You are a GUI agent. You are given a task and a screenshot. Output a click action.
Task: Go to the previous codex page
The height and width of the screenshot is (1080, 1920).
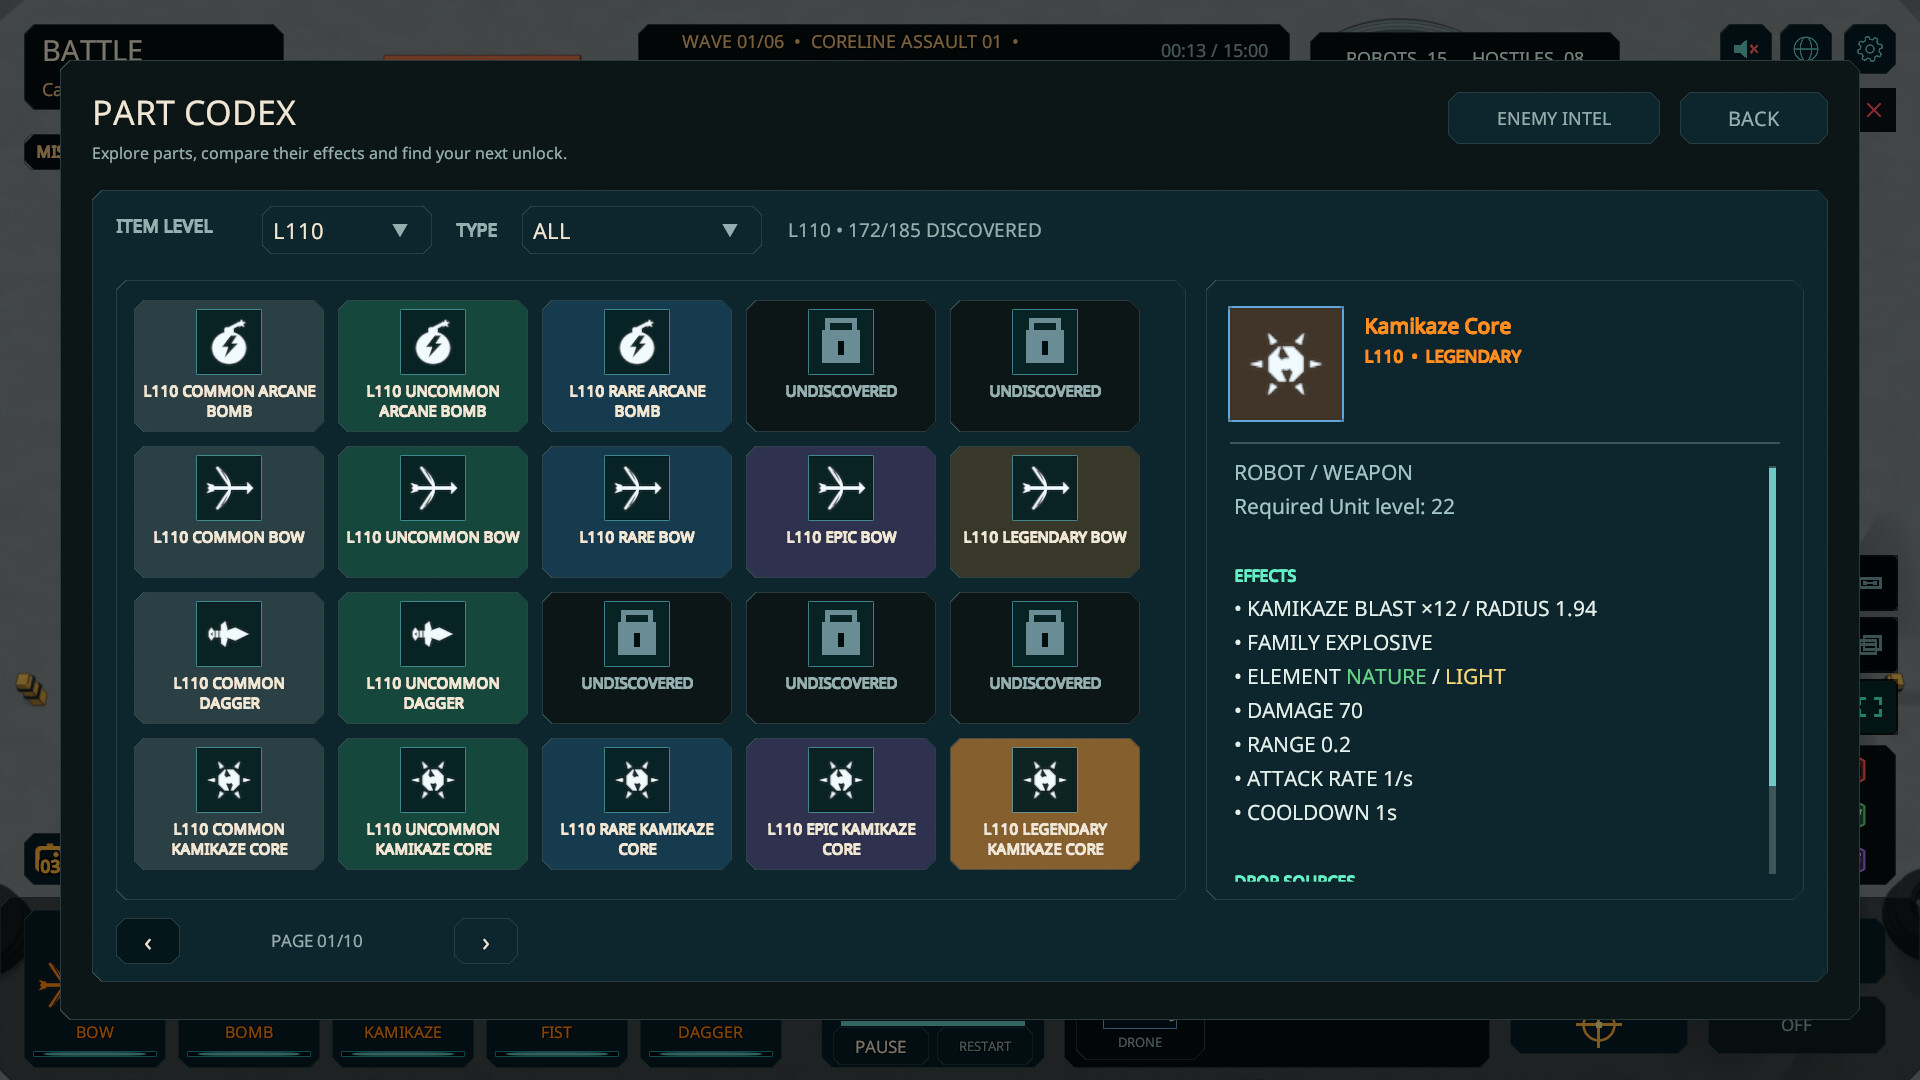pyautogui.click(x=148, y=942)
